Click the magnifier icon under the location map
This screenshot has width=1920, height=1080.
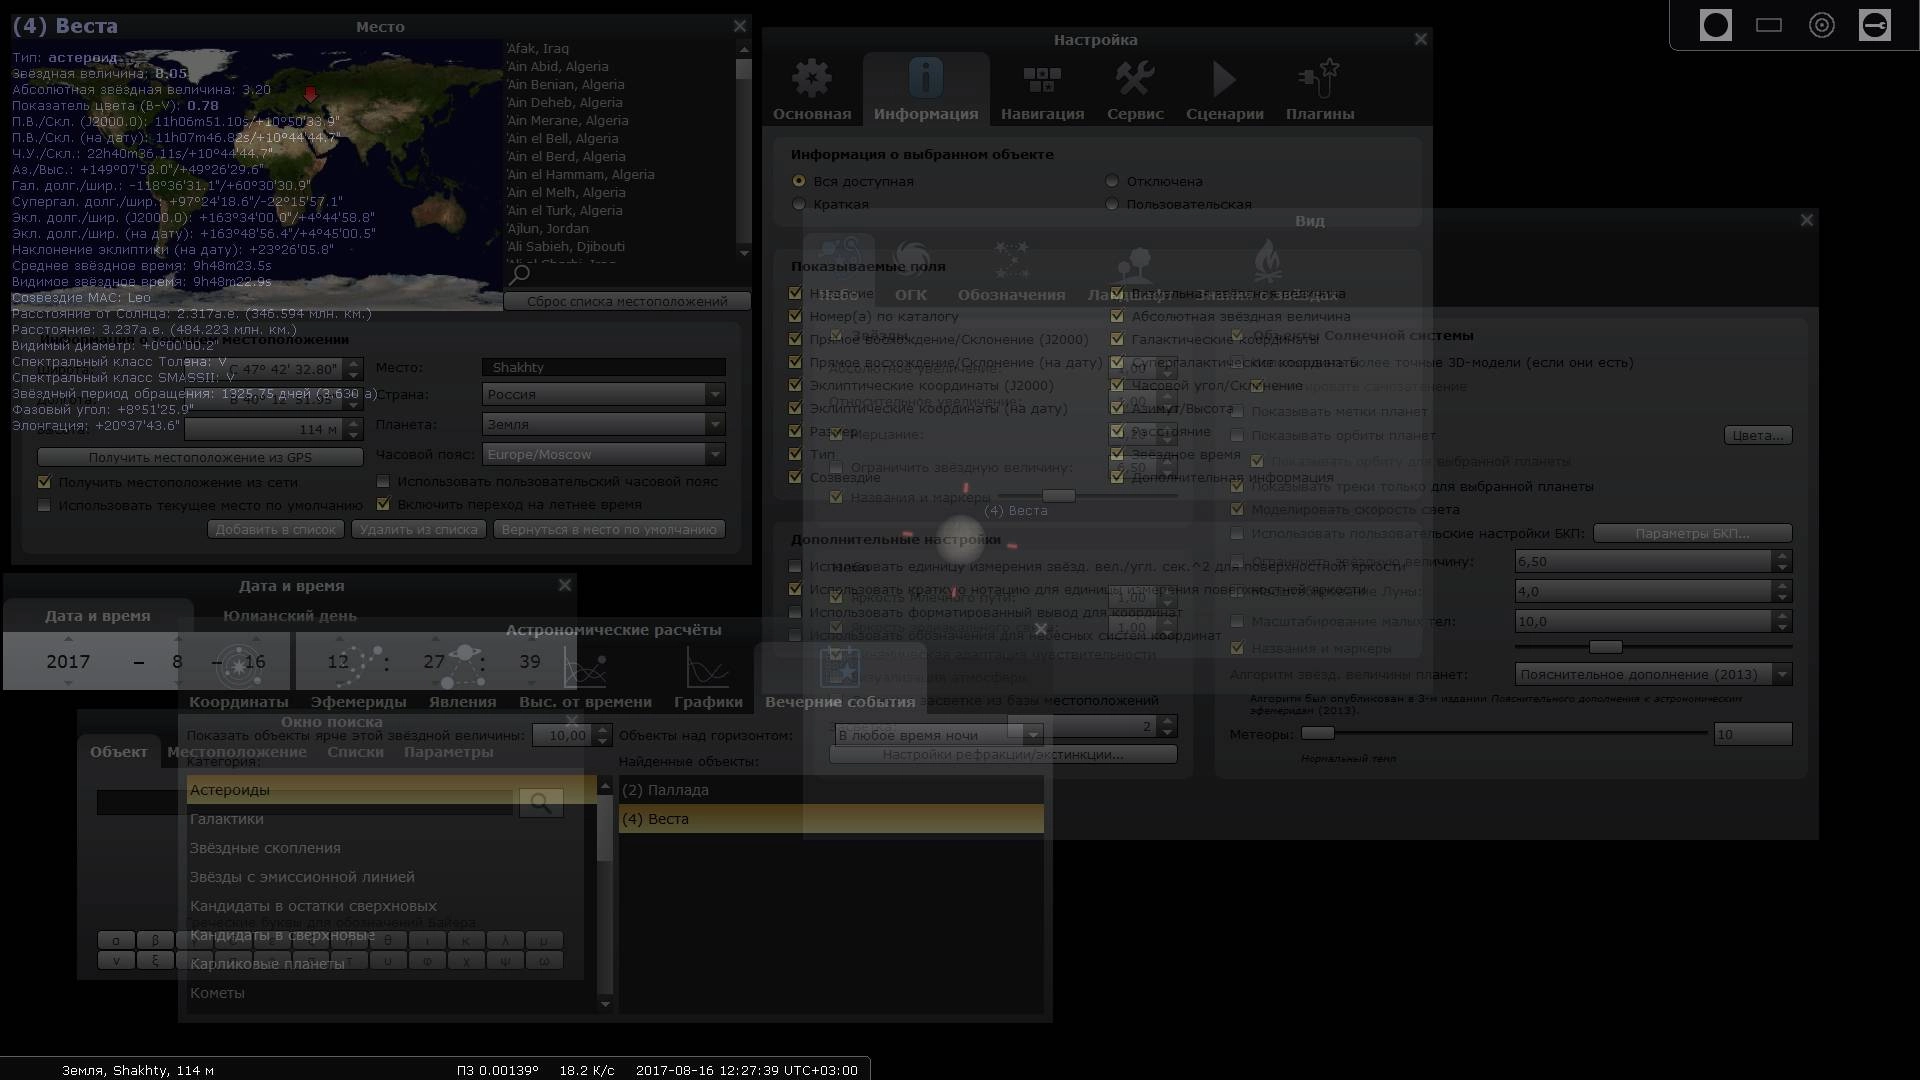(520, 273)
